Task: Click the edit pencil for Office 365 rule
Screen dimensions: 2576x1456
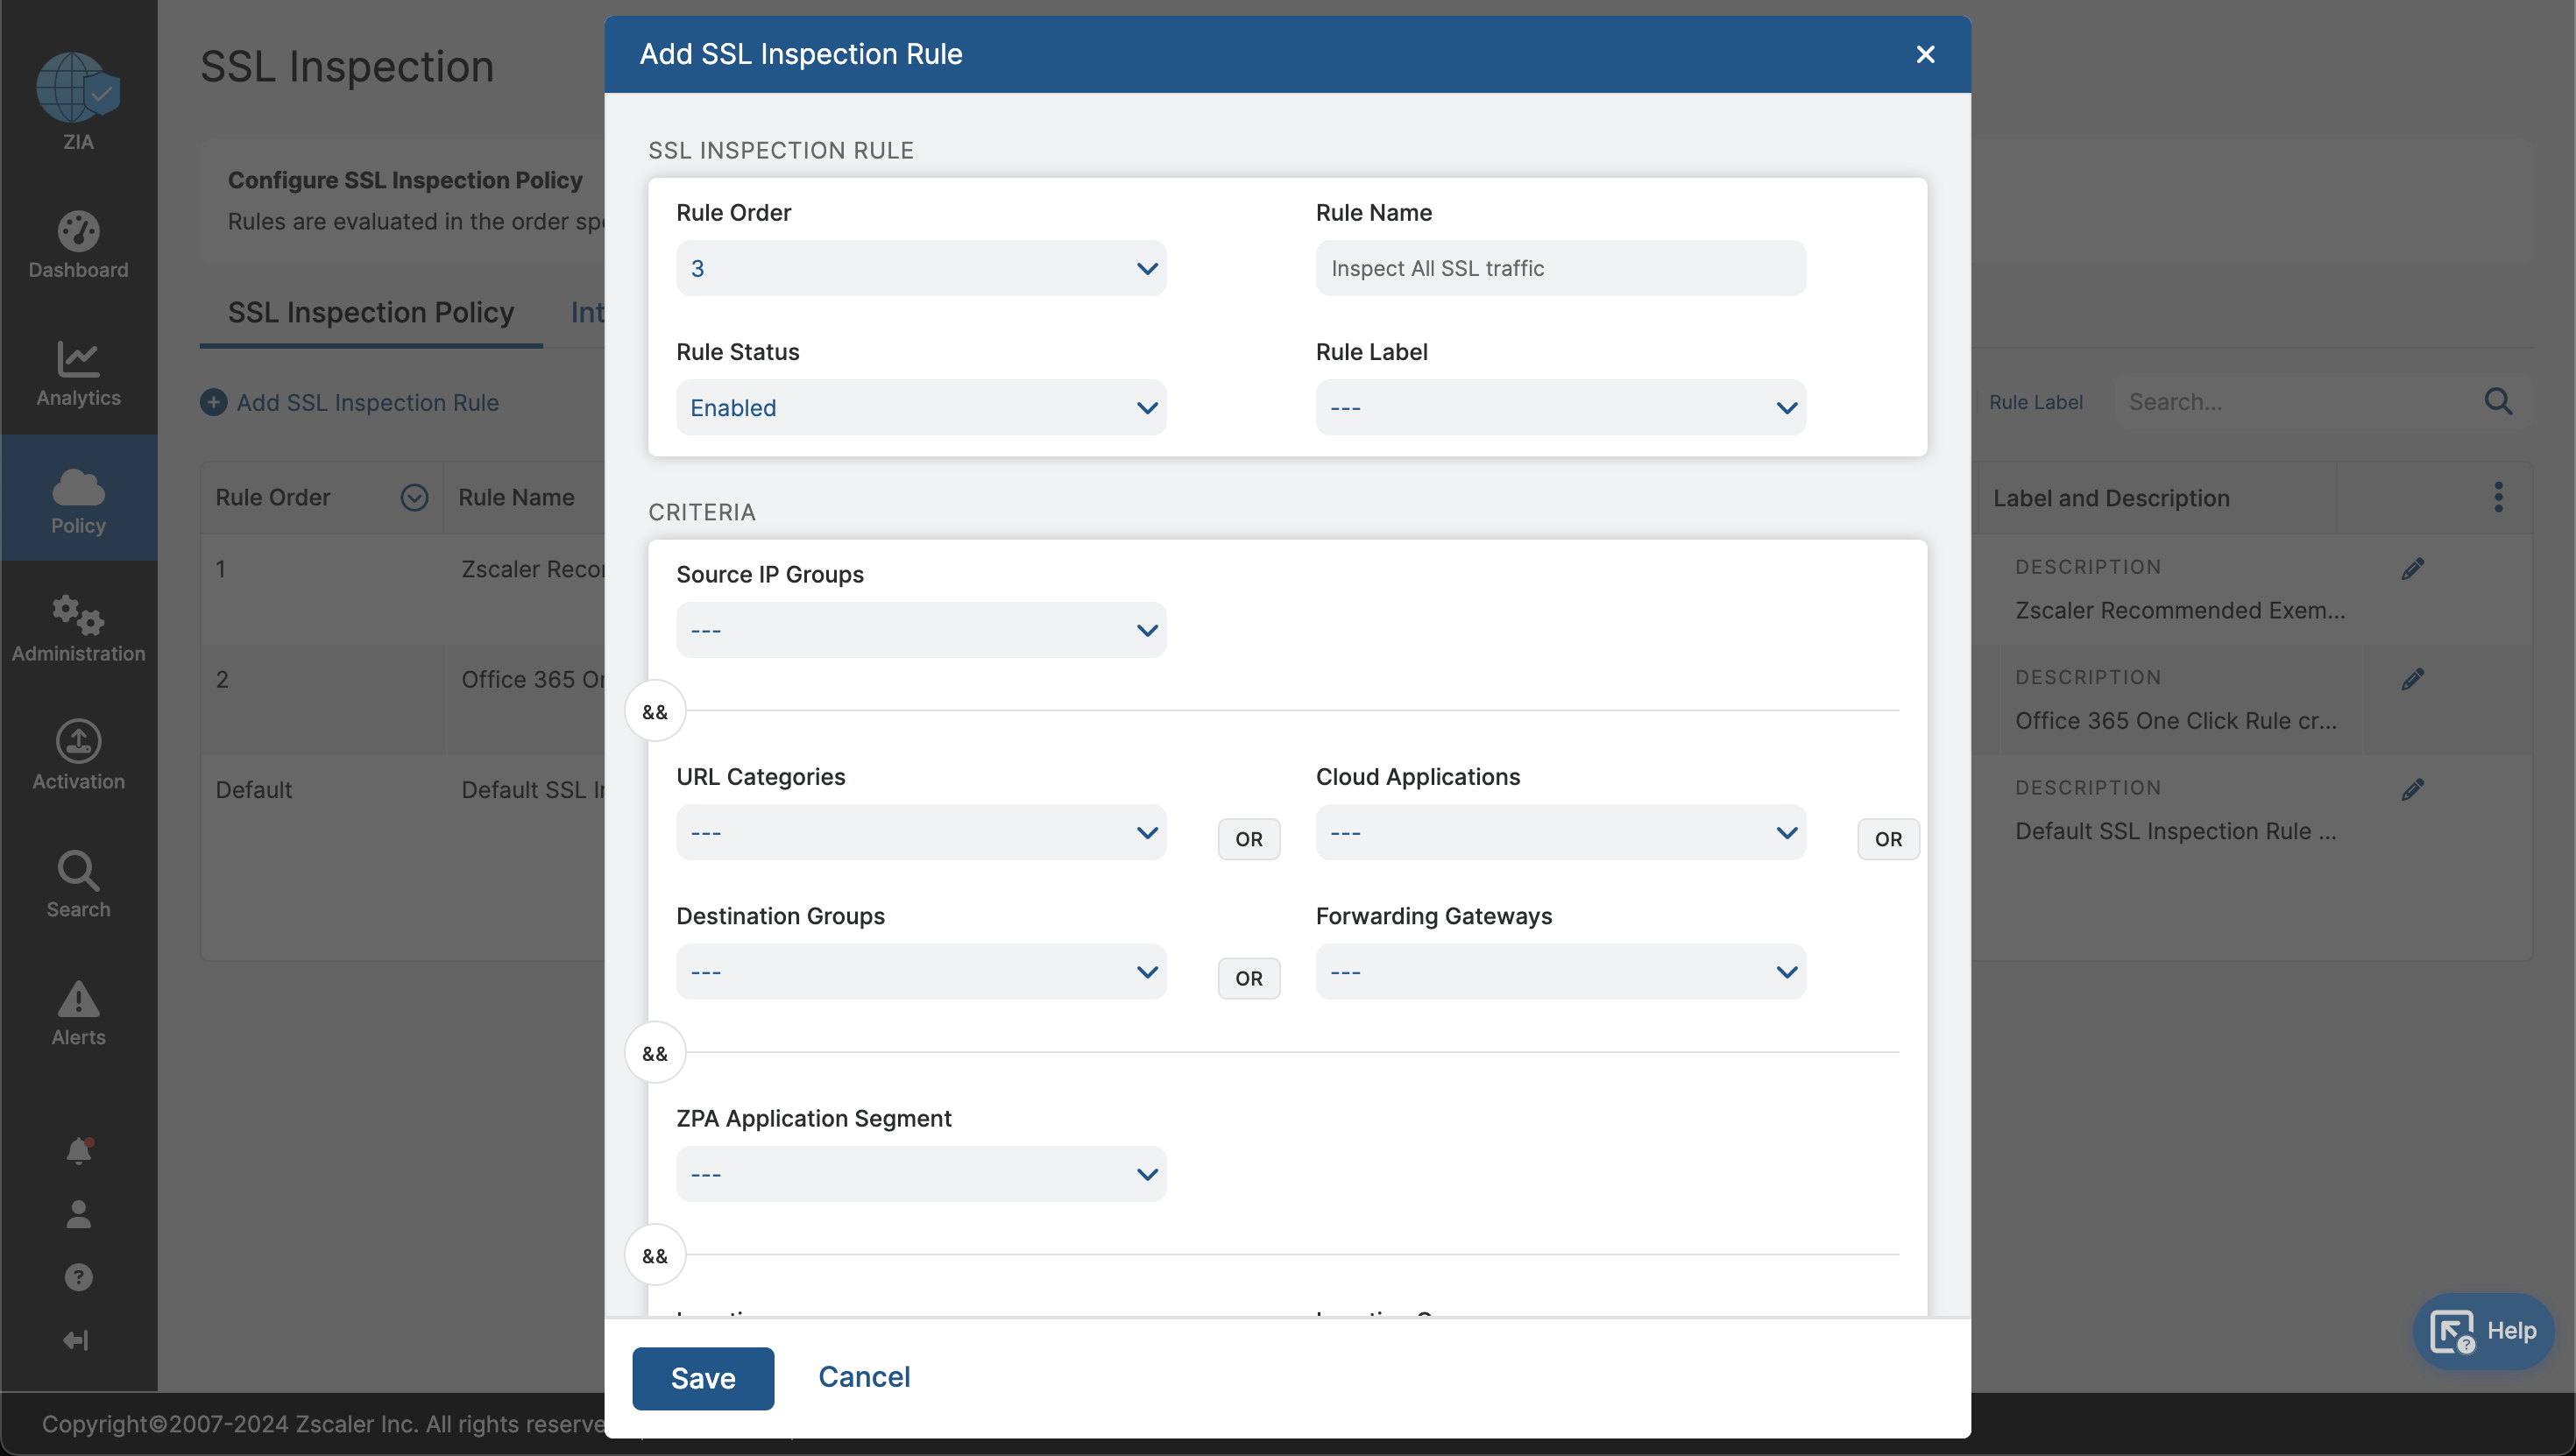Action: [2412, 680]
